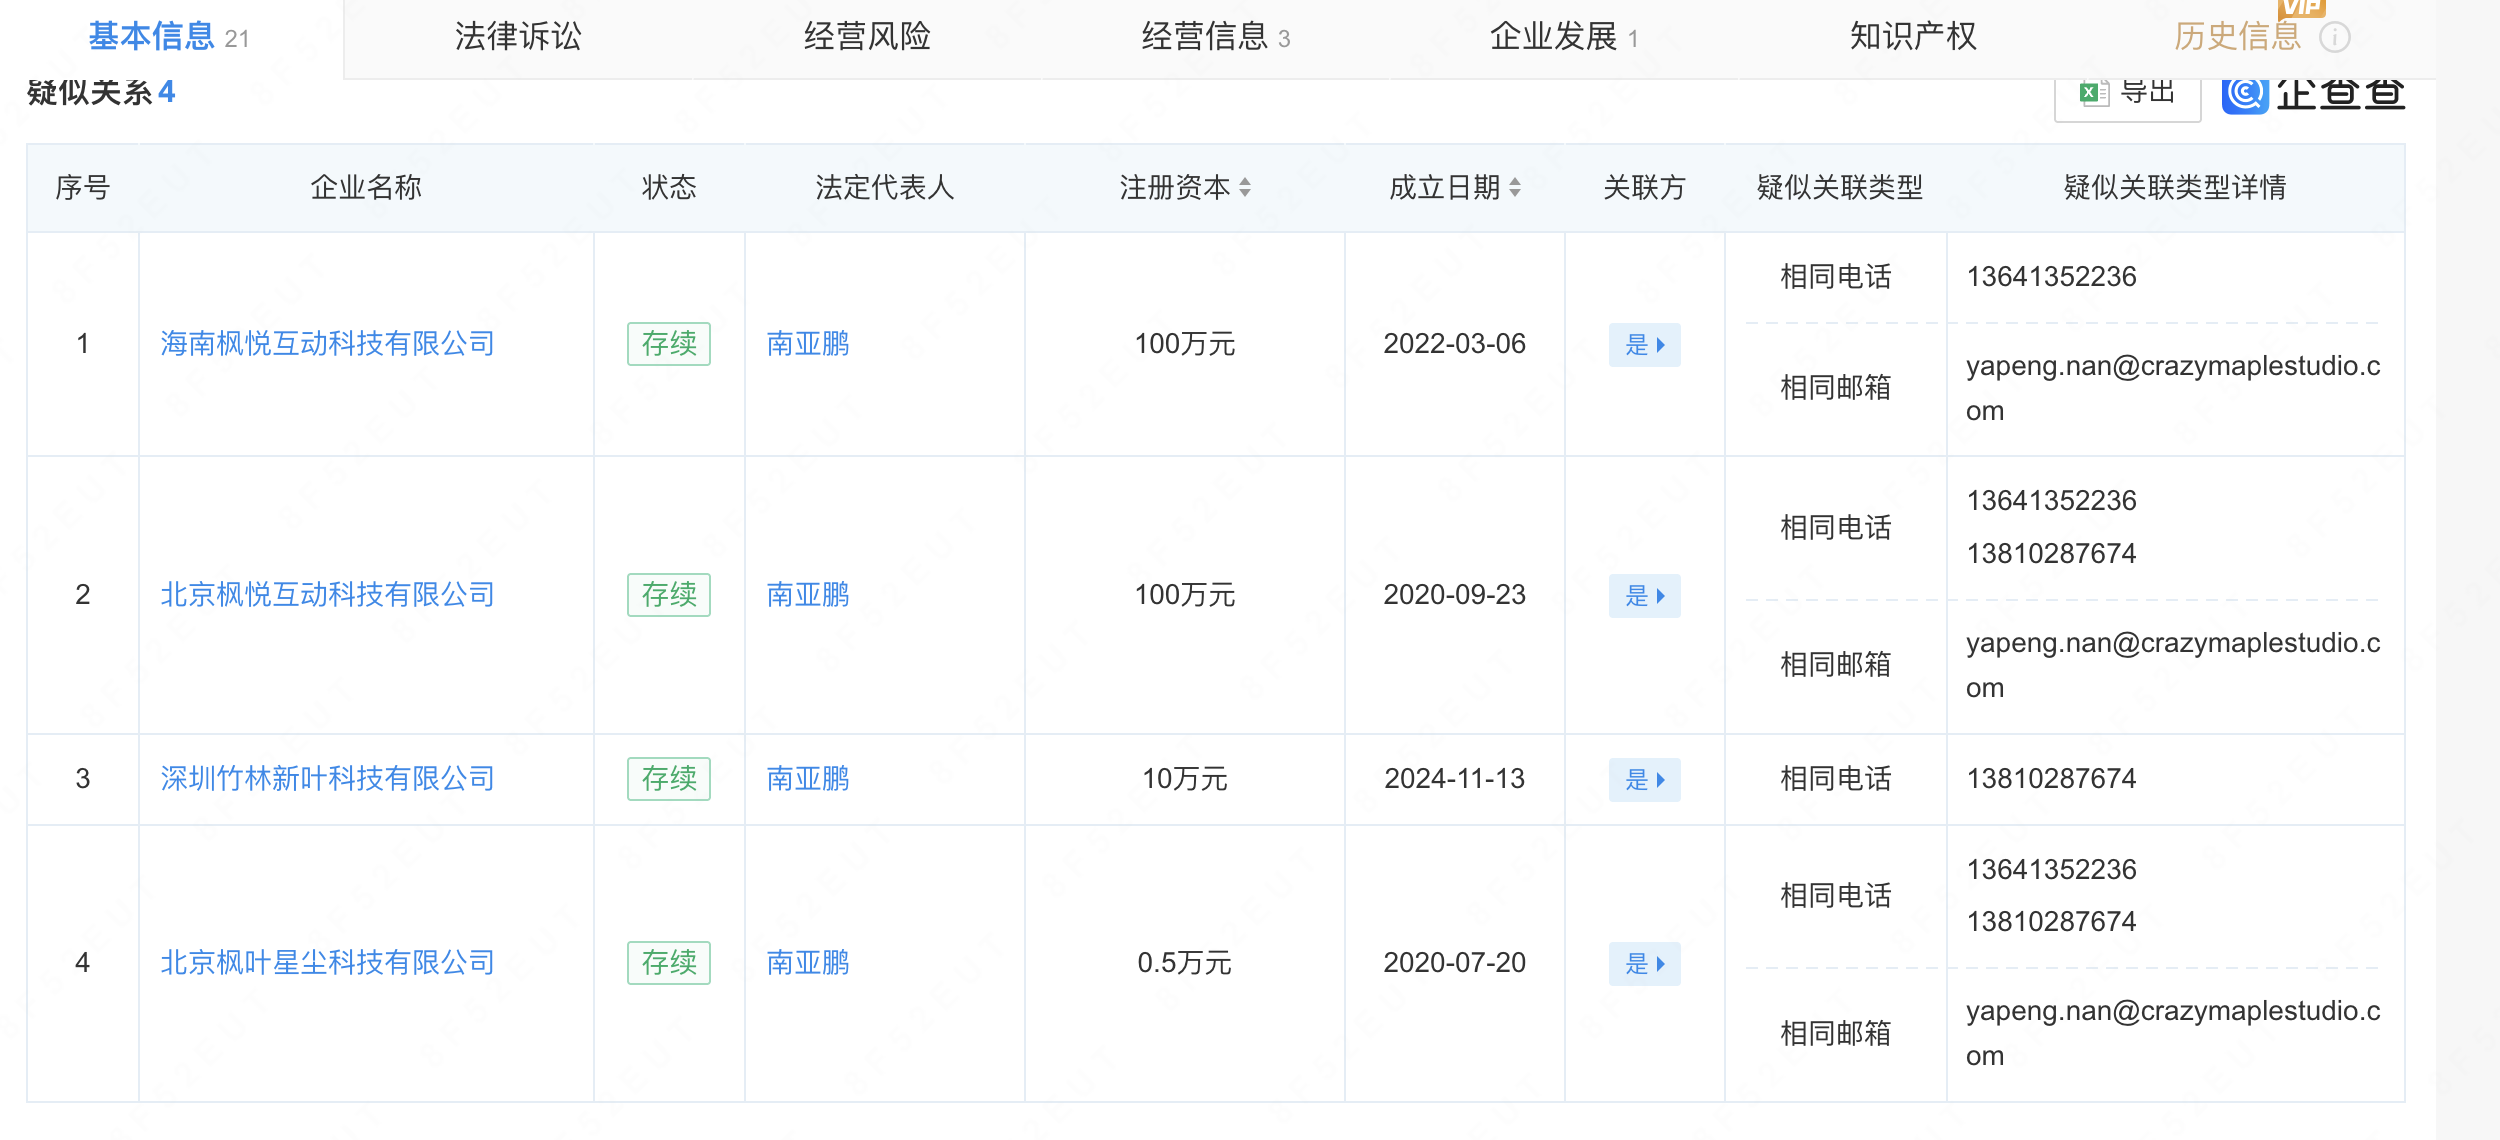Open the 企业发展 tab

point(1554,37)
